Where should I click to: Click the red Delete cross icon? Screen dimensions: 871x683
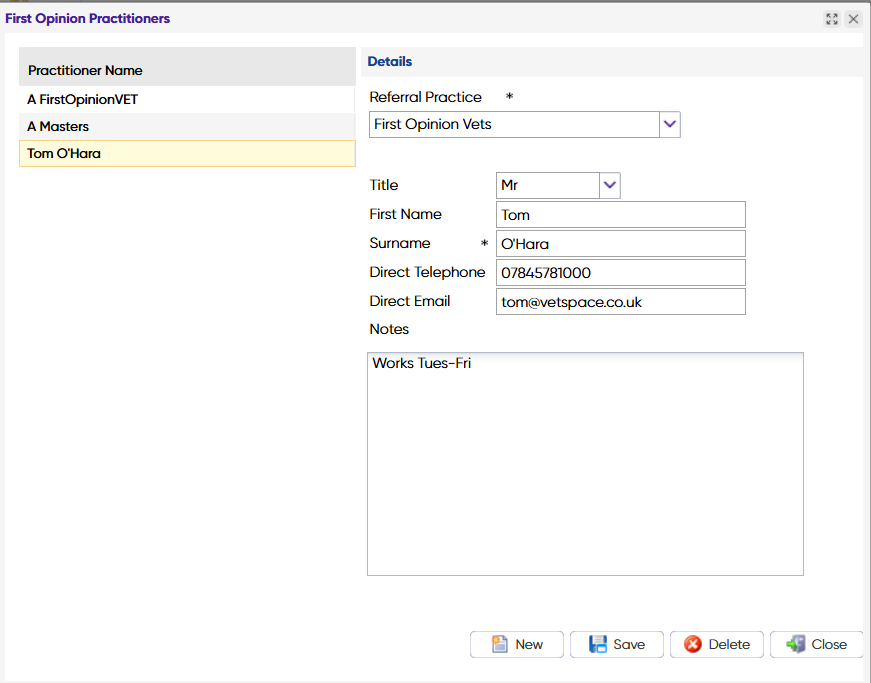click(x=693, y=644)
